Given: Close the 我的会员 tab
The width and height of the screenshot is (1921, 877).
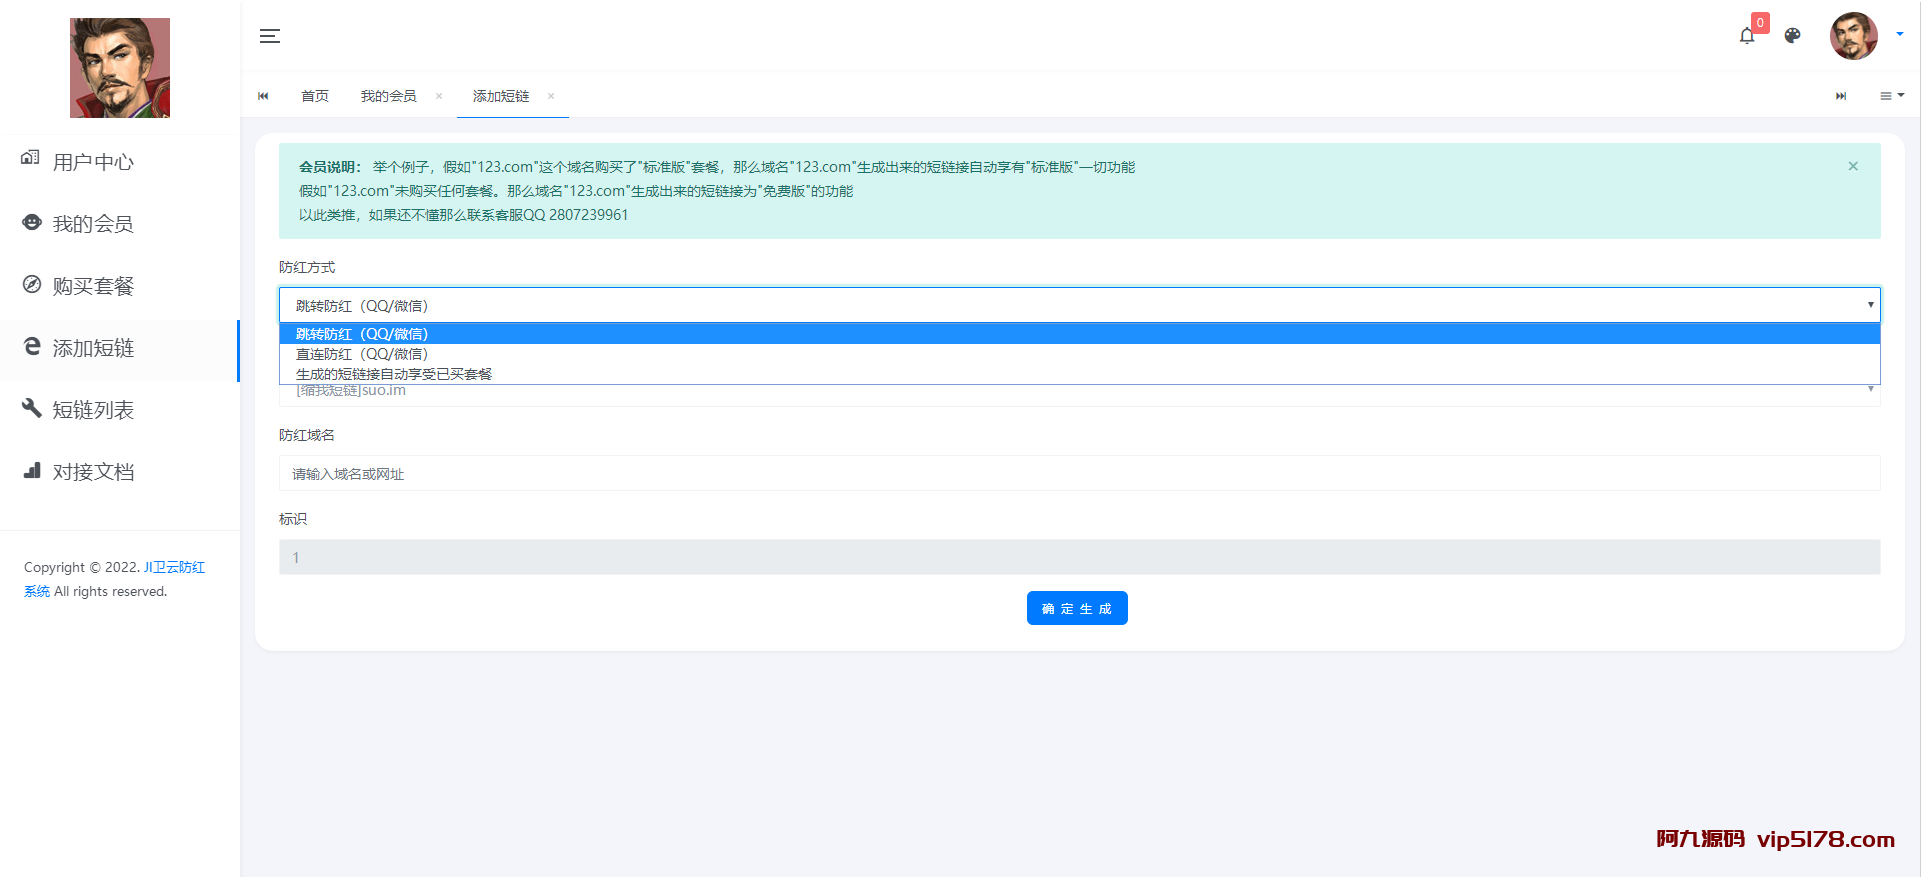Looking at the screenshot, I should coord(439,96).
